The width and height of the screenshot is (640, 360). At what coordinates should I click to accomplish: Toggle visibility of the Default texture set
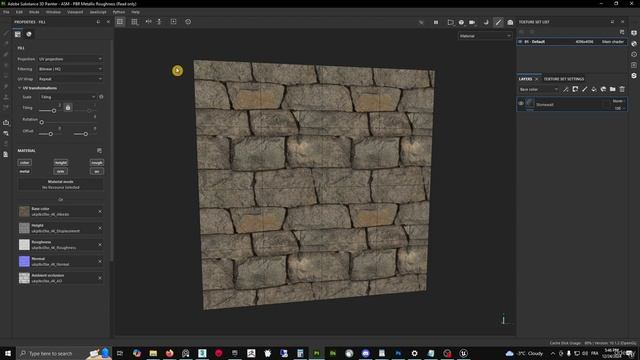[x=520, y=42]
